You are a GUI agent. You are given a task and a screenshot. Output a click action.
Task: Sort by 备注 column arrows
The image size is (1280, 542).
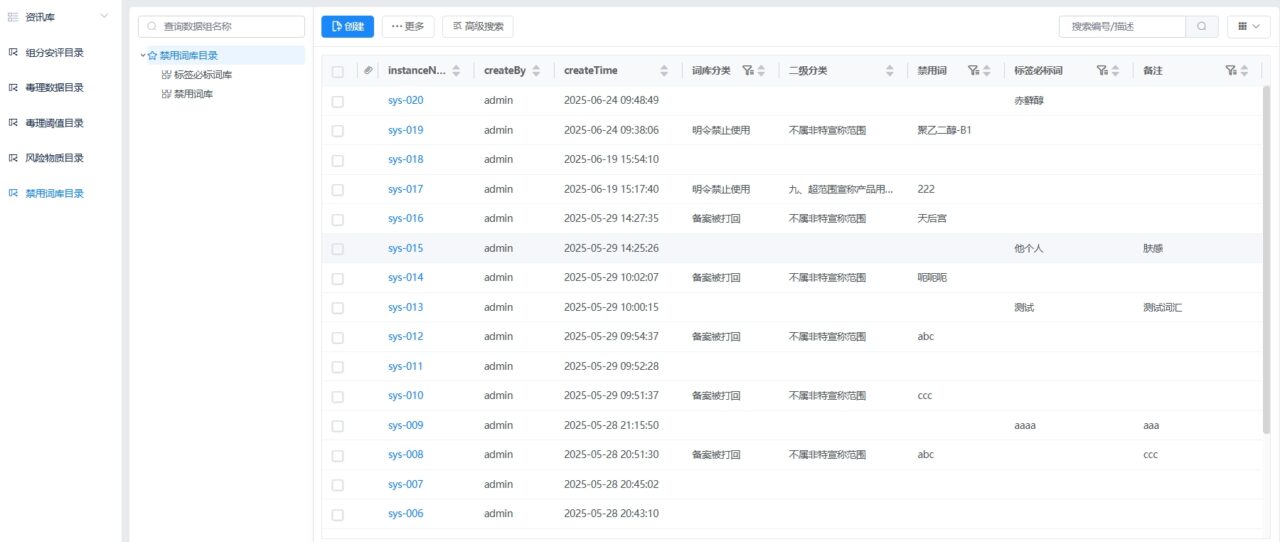coord(1245,71)
